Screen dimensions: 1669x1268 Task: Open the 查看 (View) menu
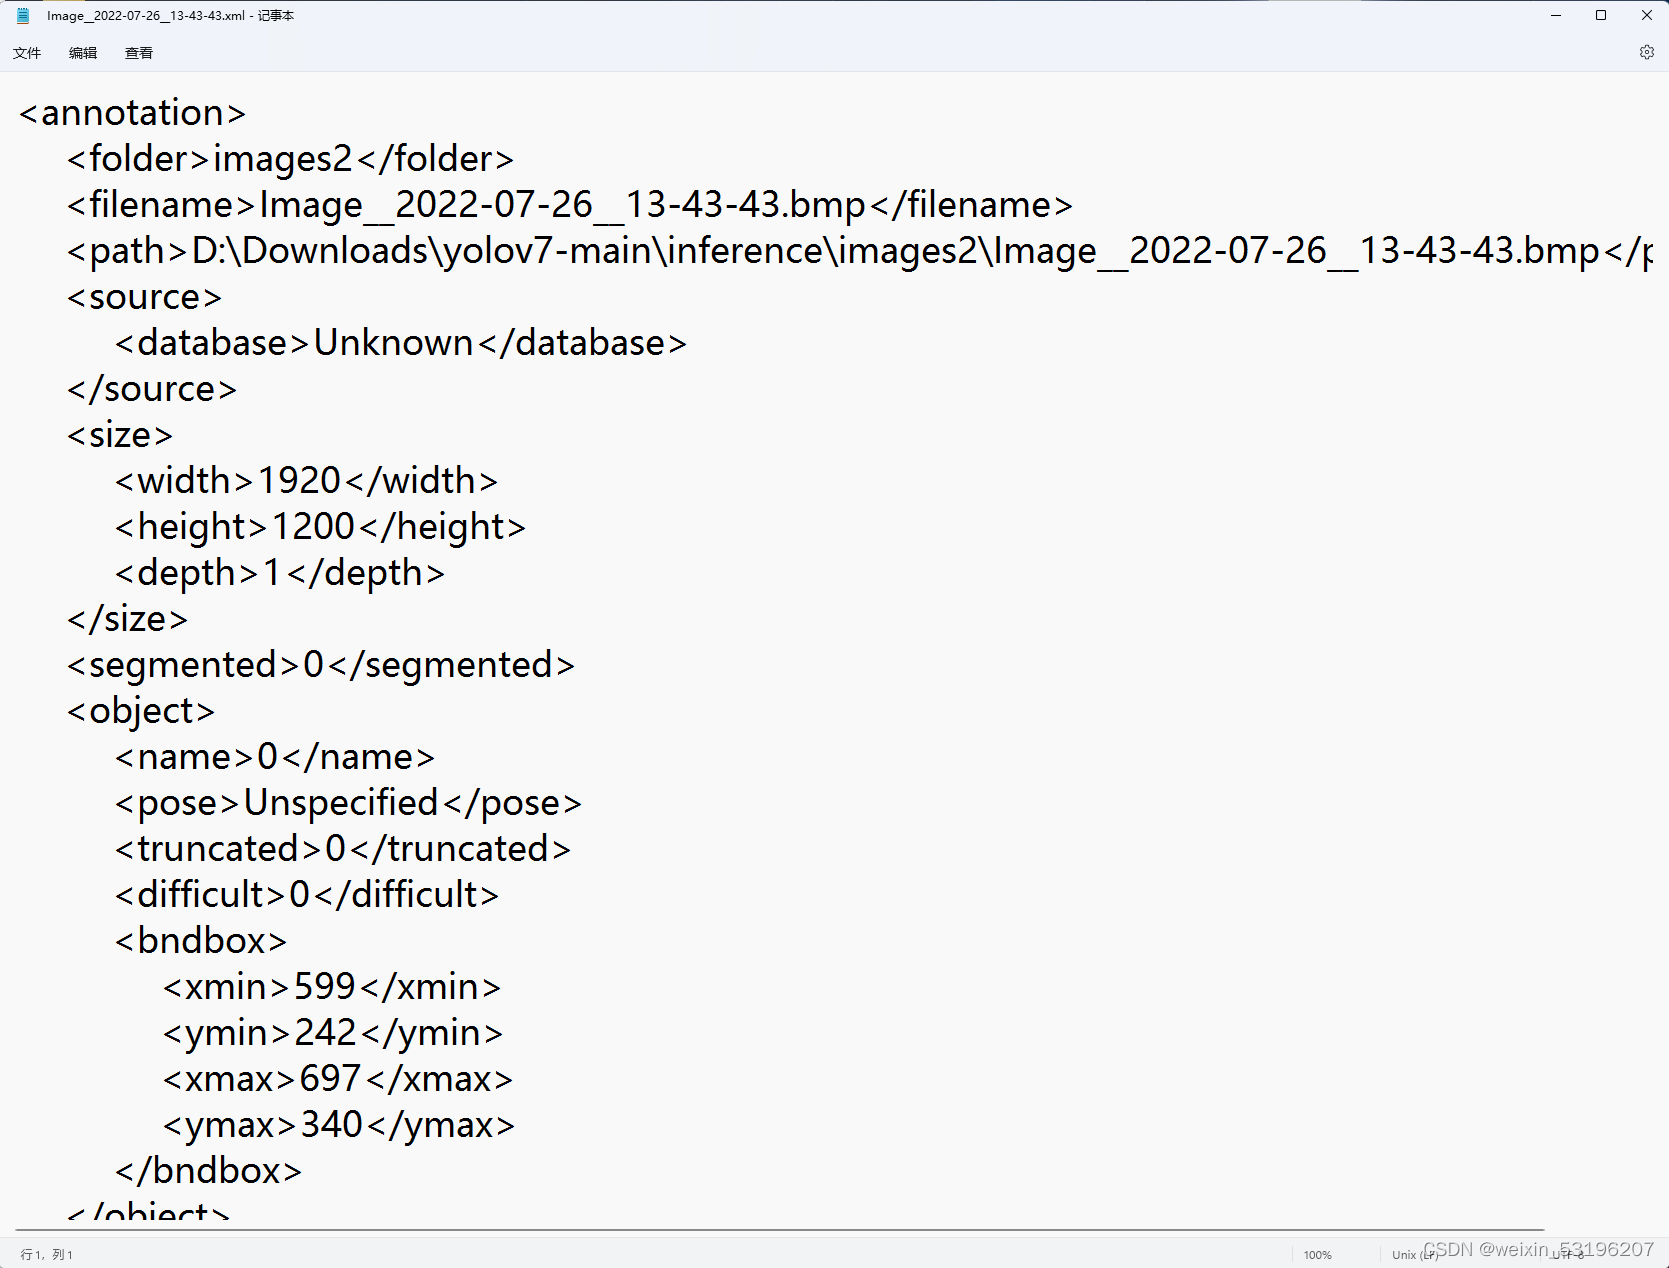pyautogui.click(x=139, y=53)
